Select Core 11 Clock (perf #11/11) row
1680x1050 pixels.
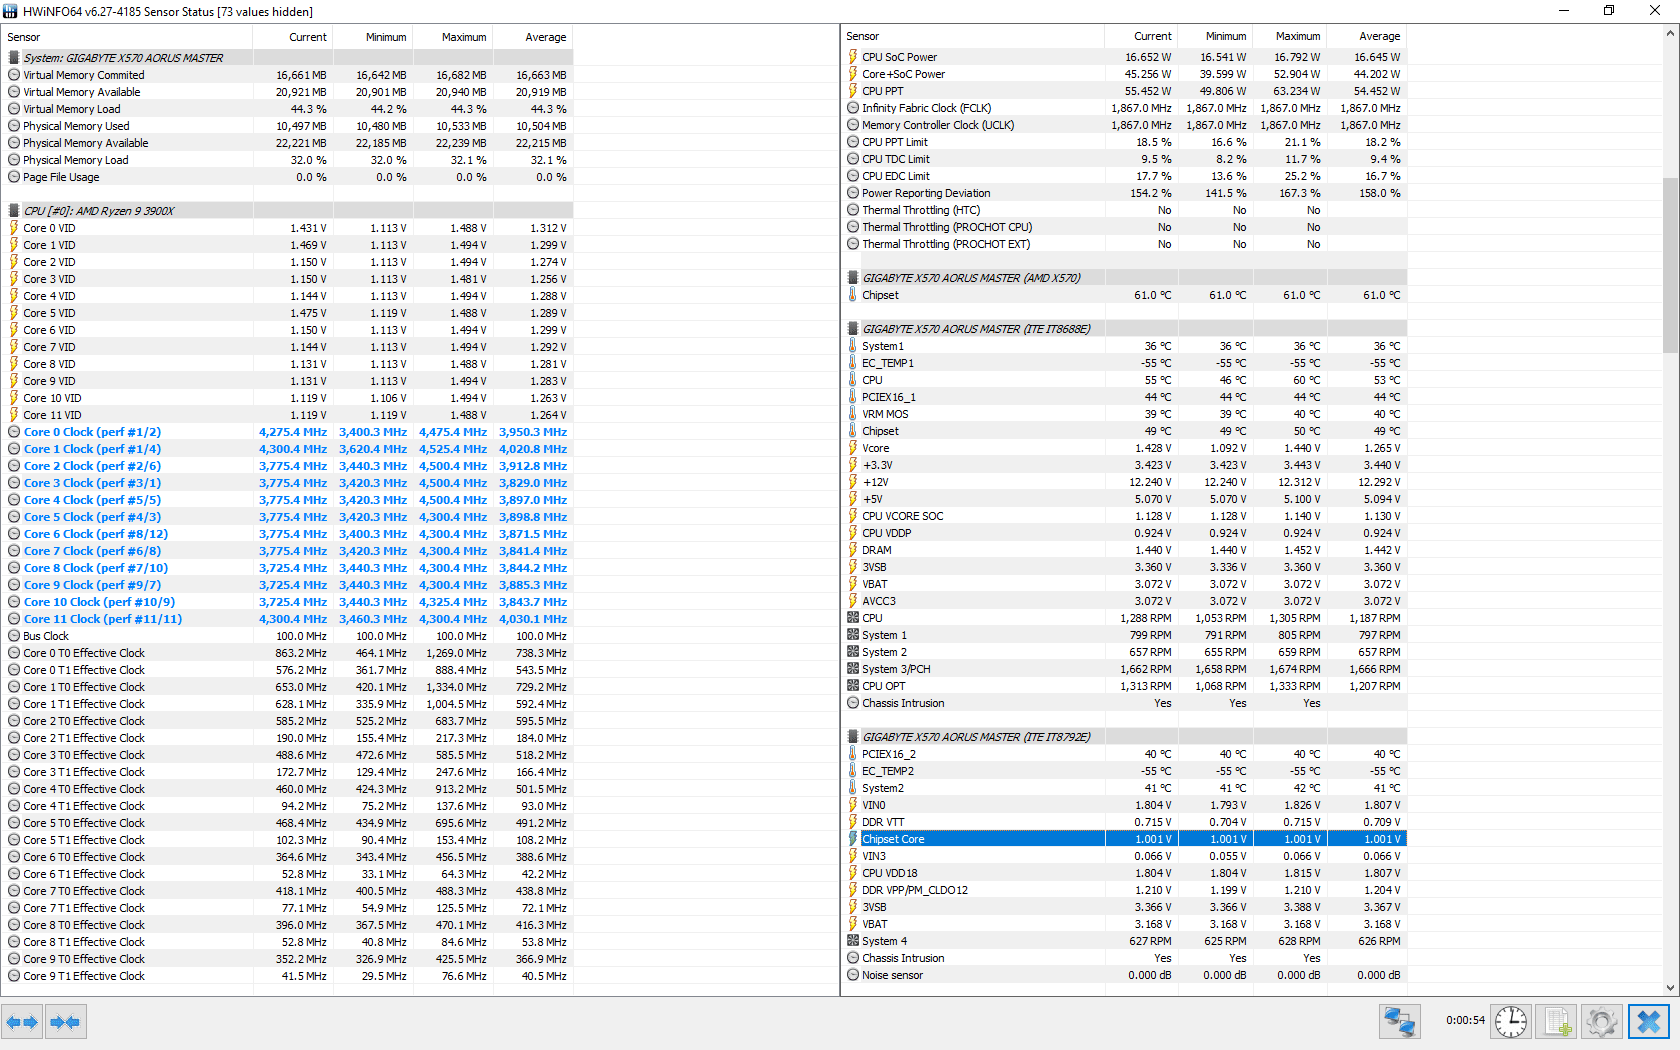(x=288, y=619)
